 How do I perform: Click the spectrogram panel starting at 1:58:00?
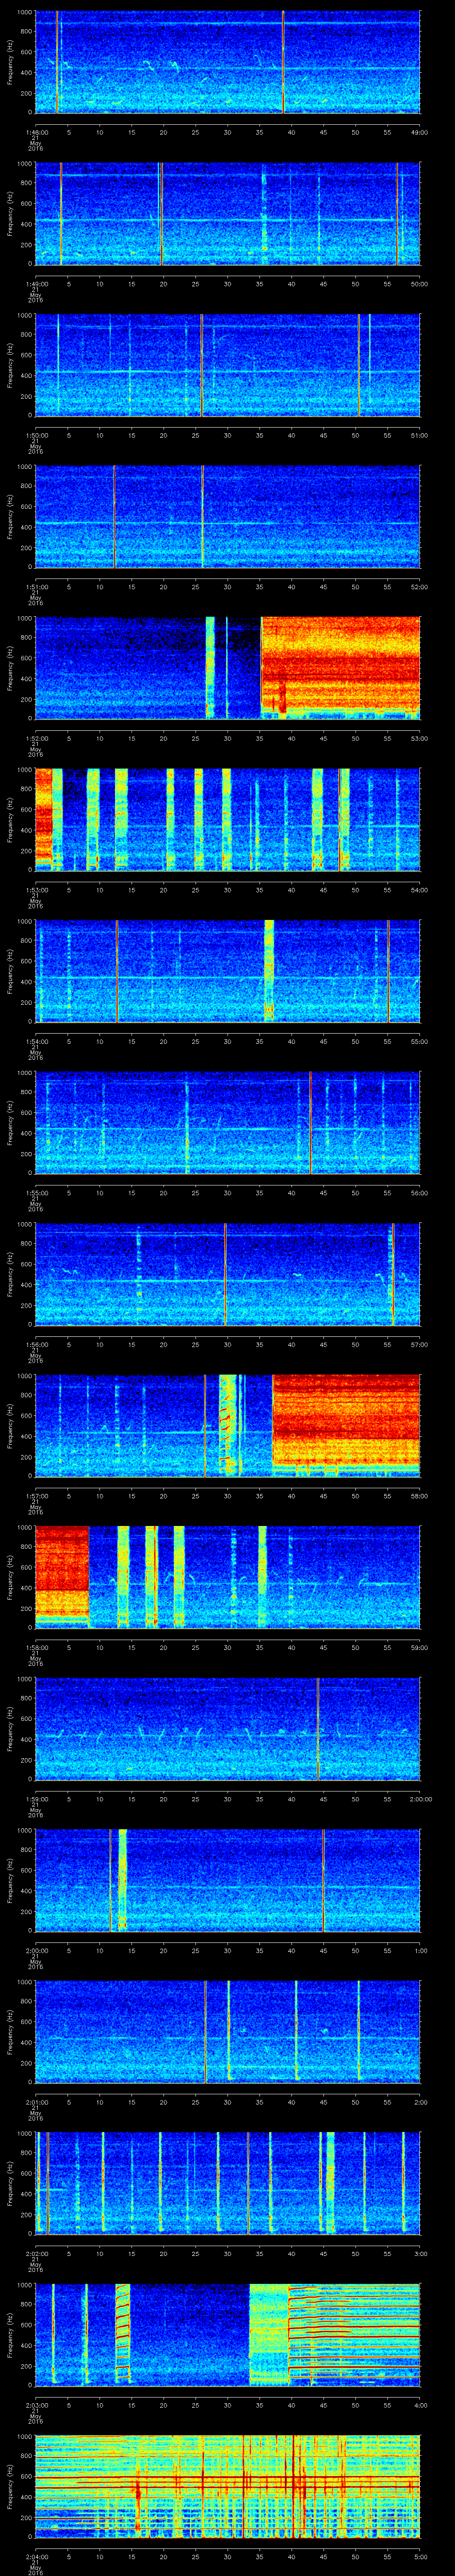coord(228,1577)
